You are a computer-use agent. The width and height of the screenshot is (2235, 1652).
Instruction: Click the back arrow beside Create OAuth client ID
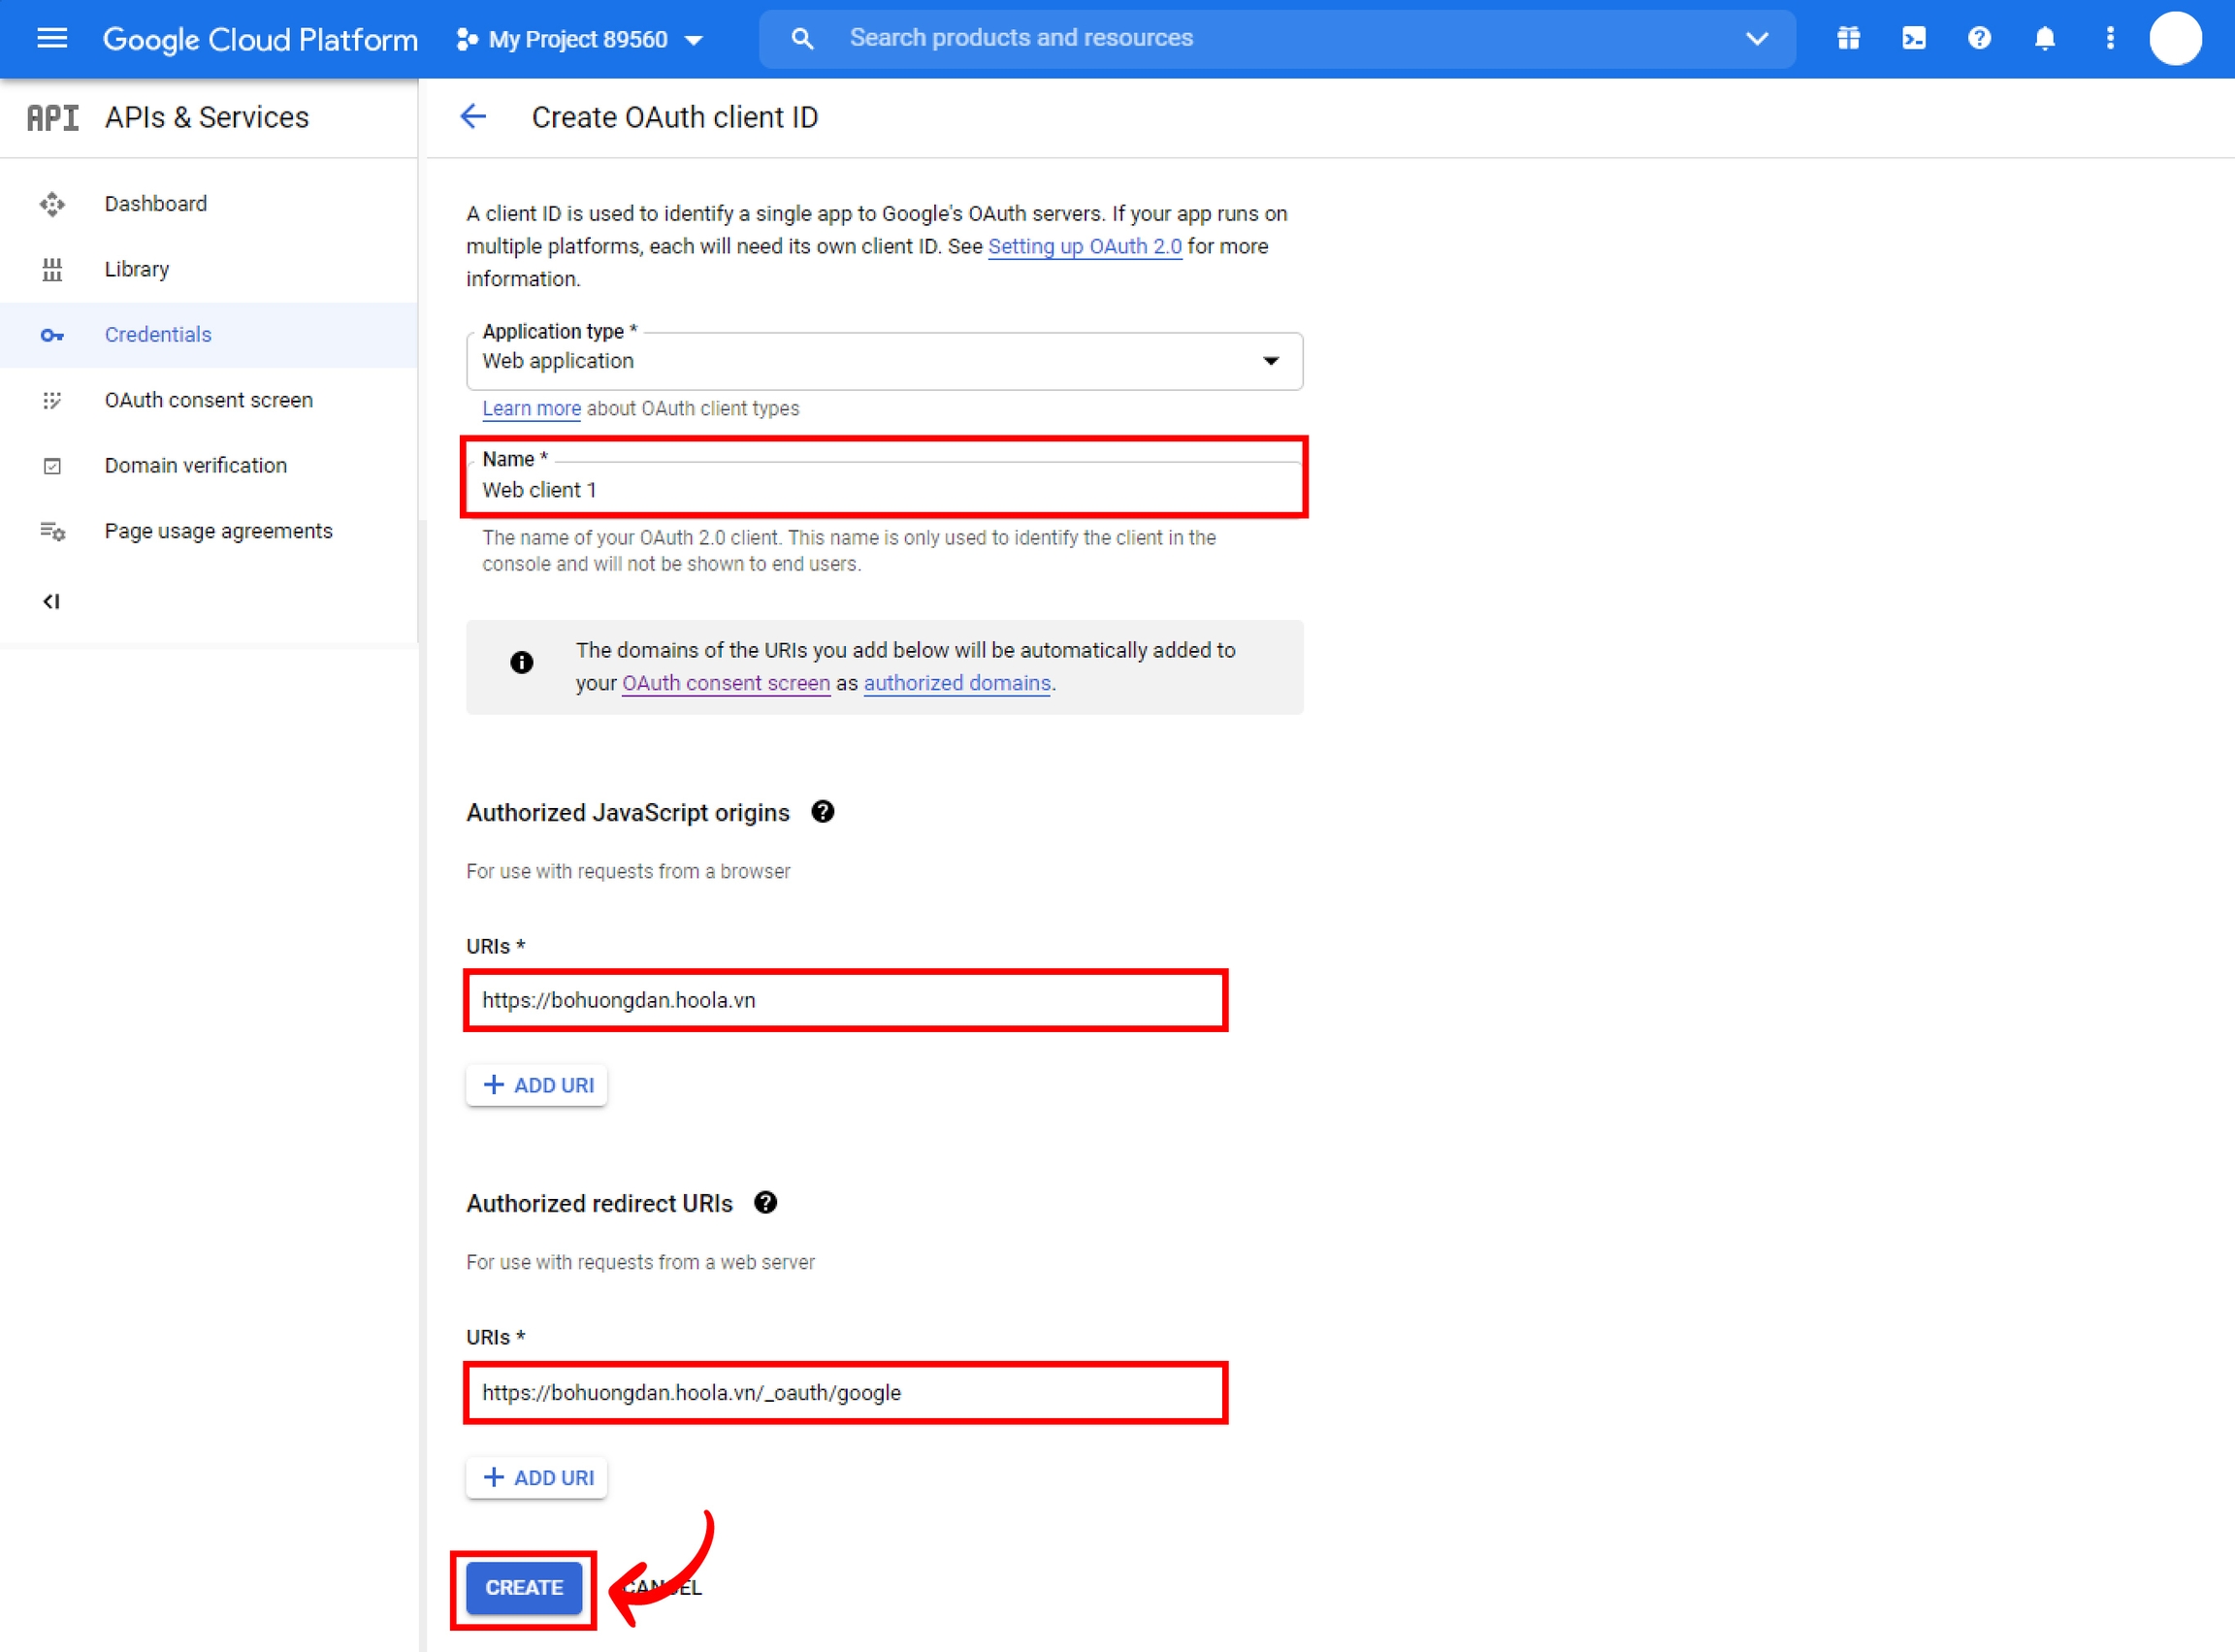(473, 117)
